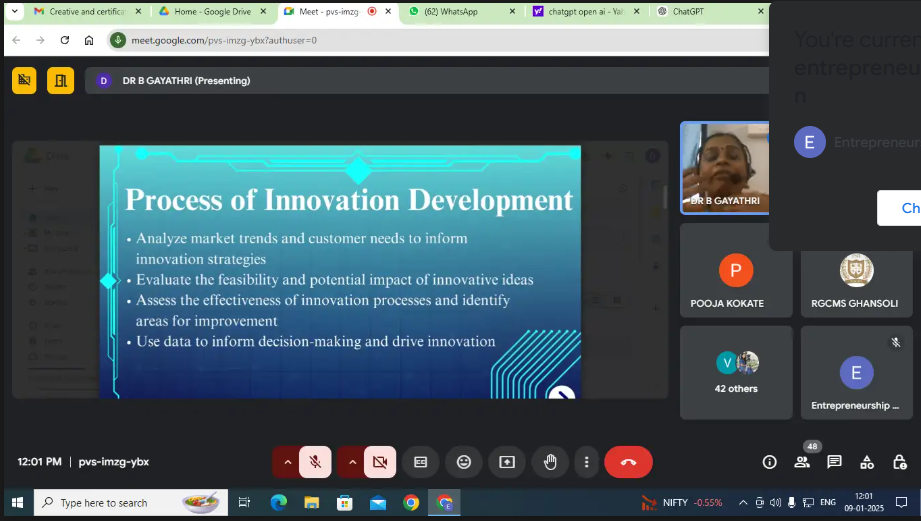Open the browser tab search dropdown arrow
Viewport: 921px width, 521px height.
click(14, 11)
